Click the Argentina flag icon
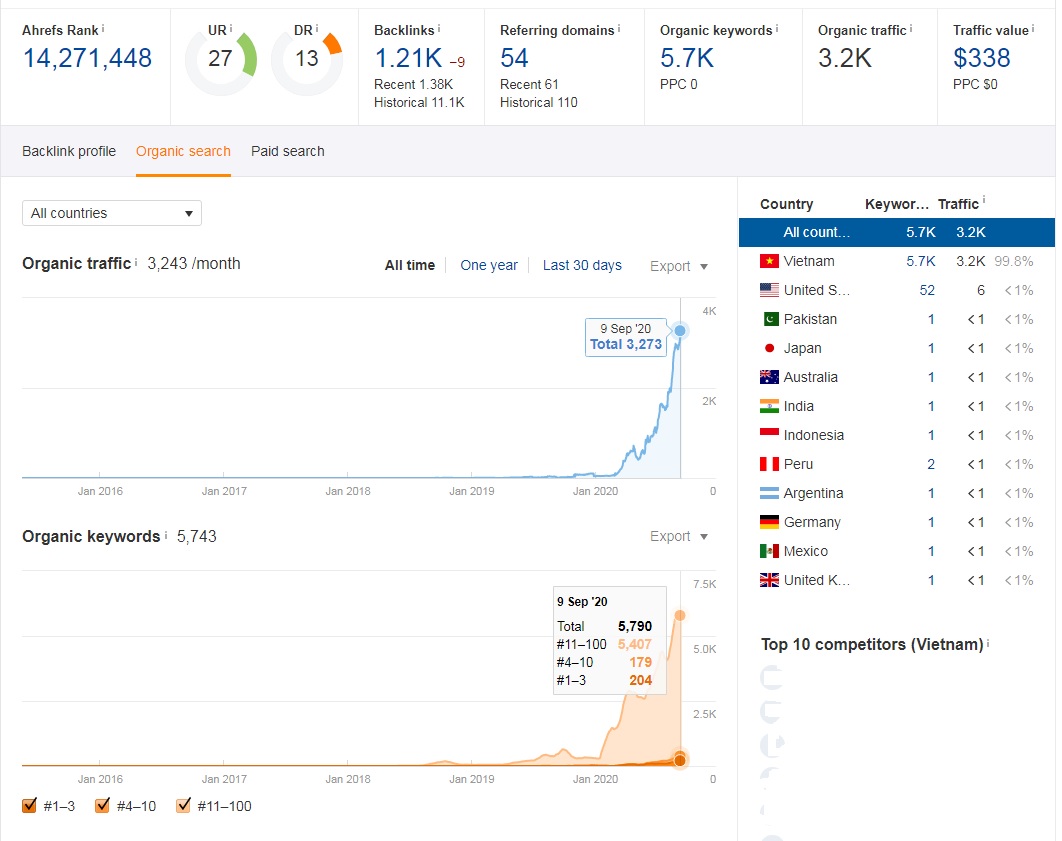 point(769,493)
